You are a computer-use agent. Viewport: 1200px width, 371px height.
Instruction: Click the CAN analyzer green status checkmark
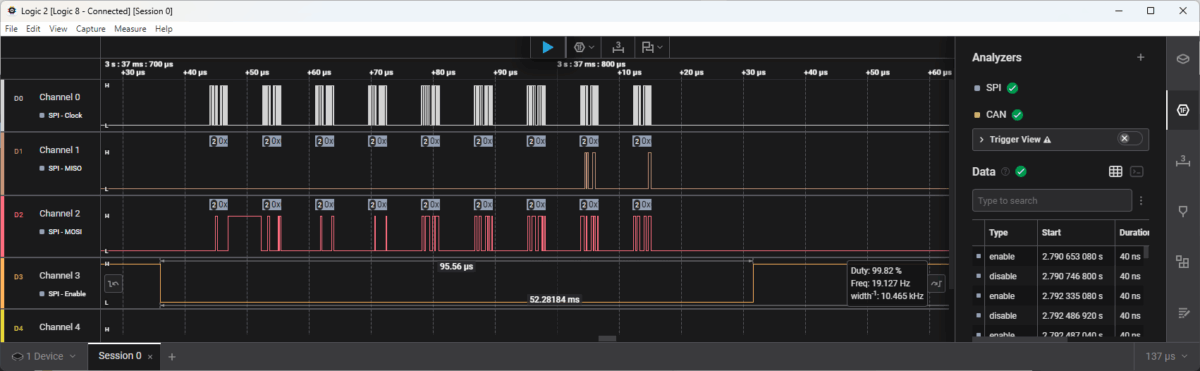click(x=1018, y=115)
